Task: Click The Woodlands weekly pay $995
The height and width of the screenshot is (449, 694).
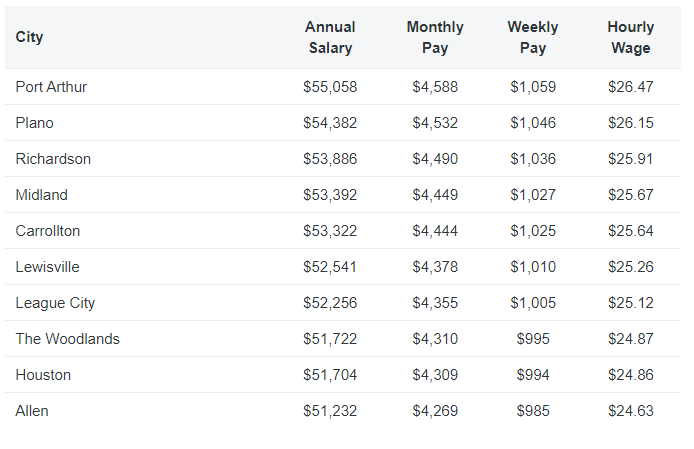Action: pyautogui.click(x=533, y=339)
